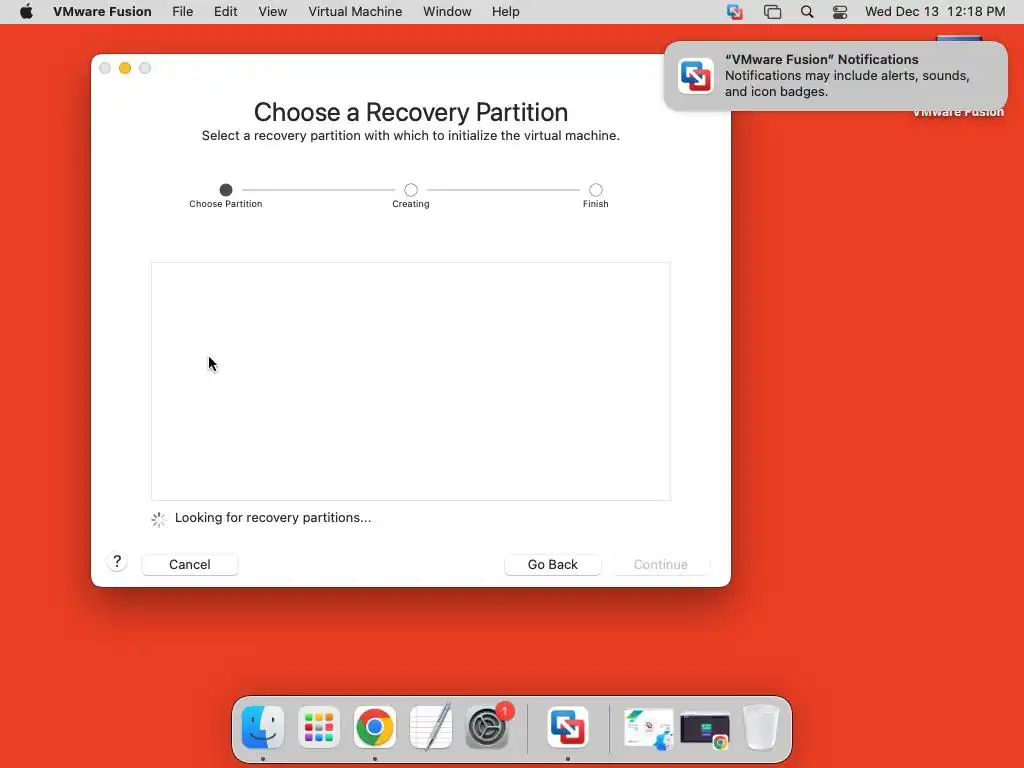The height and width of the screenshot is (768, 1024).
Task: Click the VMware Fusion Notifications banner
Action: coord(835,76)
